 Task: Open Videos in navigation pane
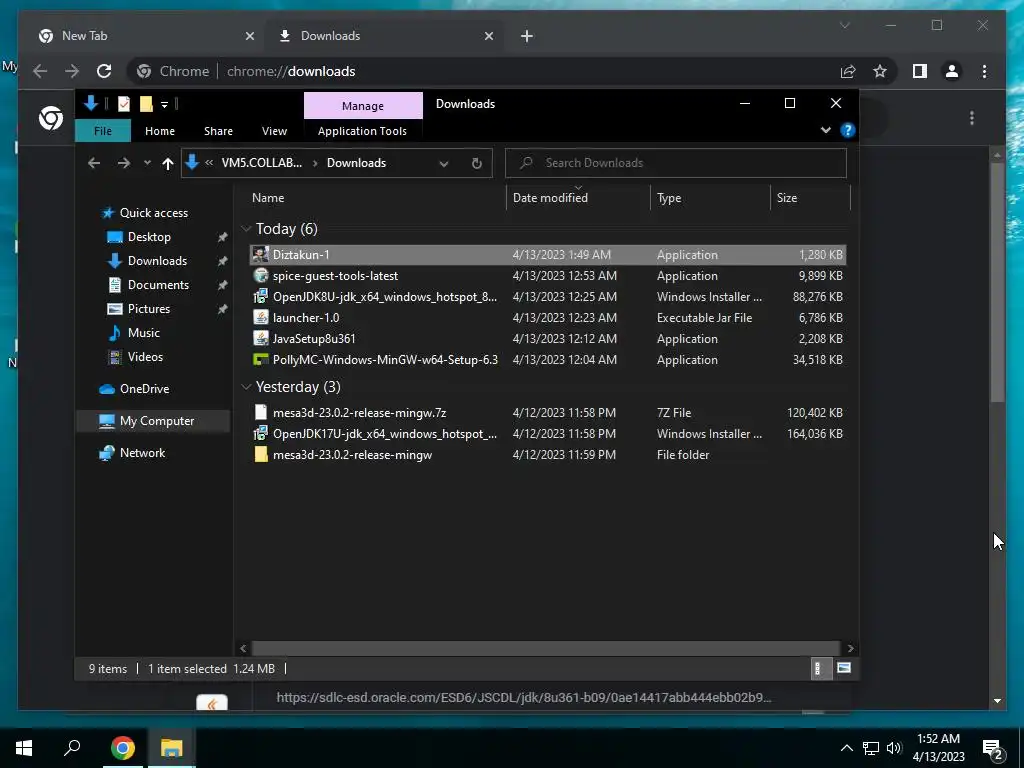pyautogui.click(x=145, y=357)
